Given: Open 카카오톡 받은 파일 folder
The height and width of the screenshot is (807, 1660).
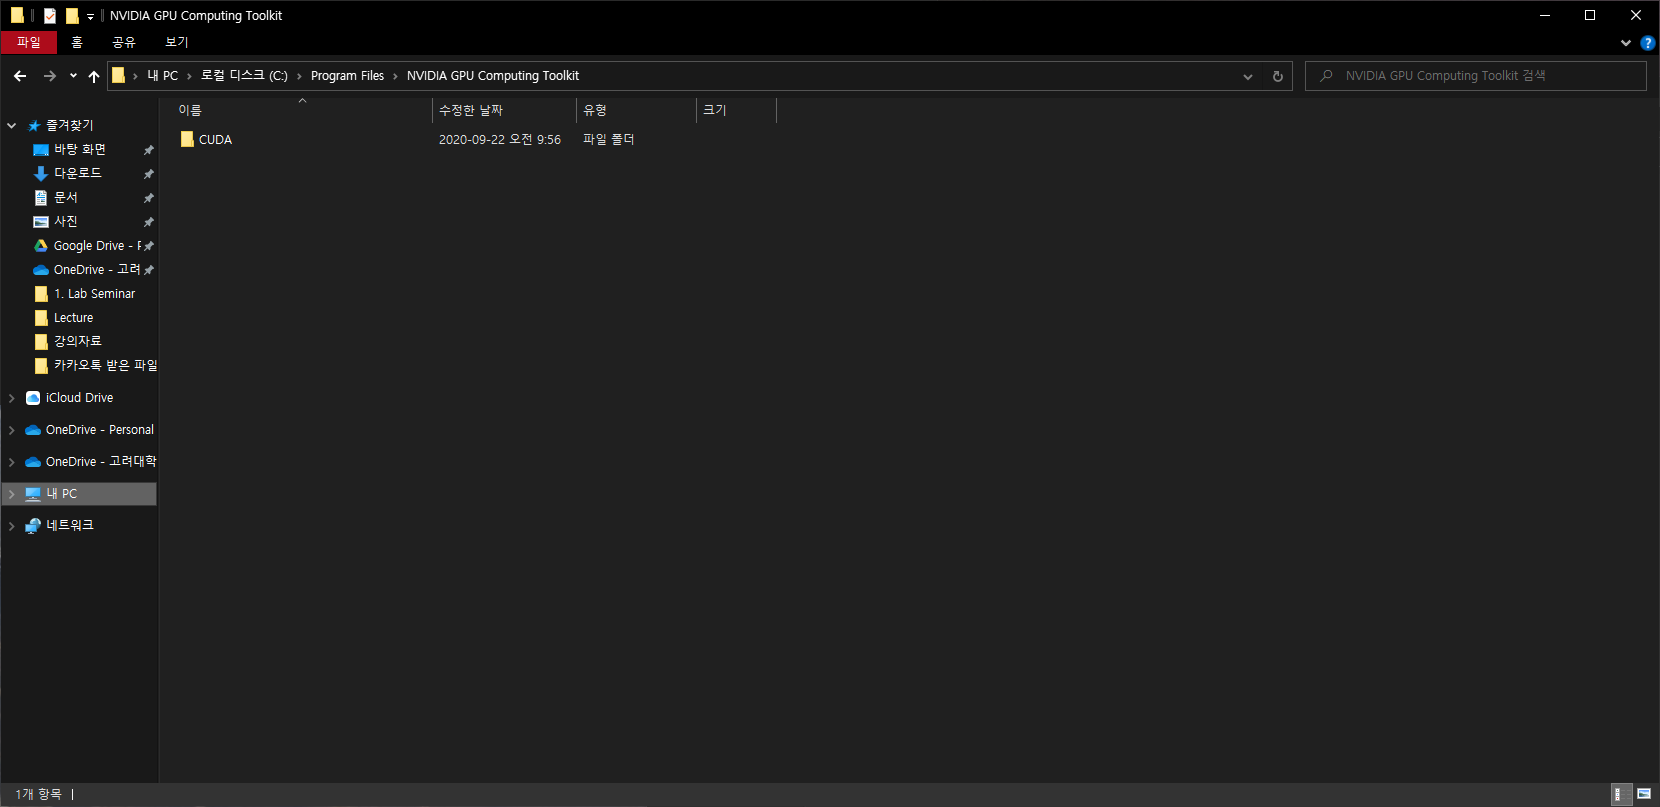Looking at the screenshot, I should coord(105,366).
